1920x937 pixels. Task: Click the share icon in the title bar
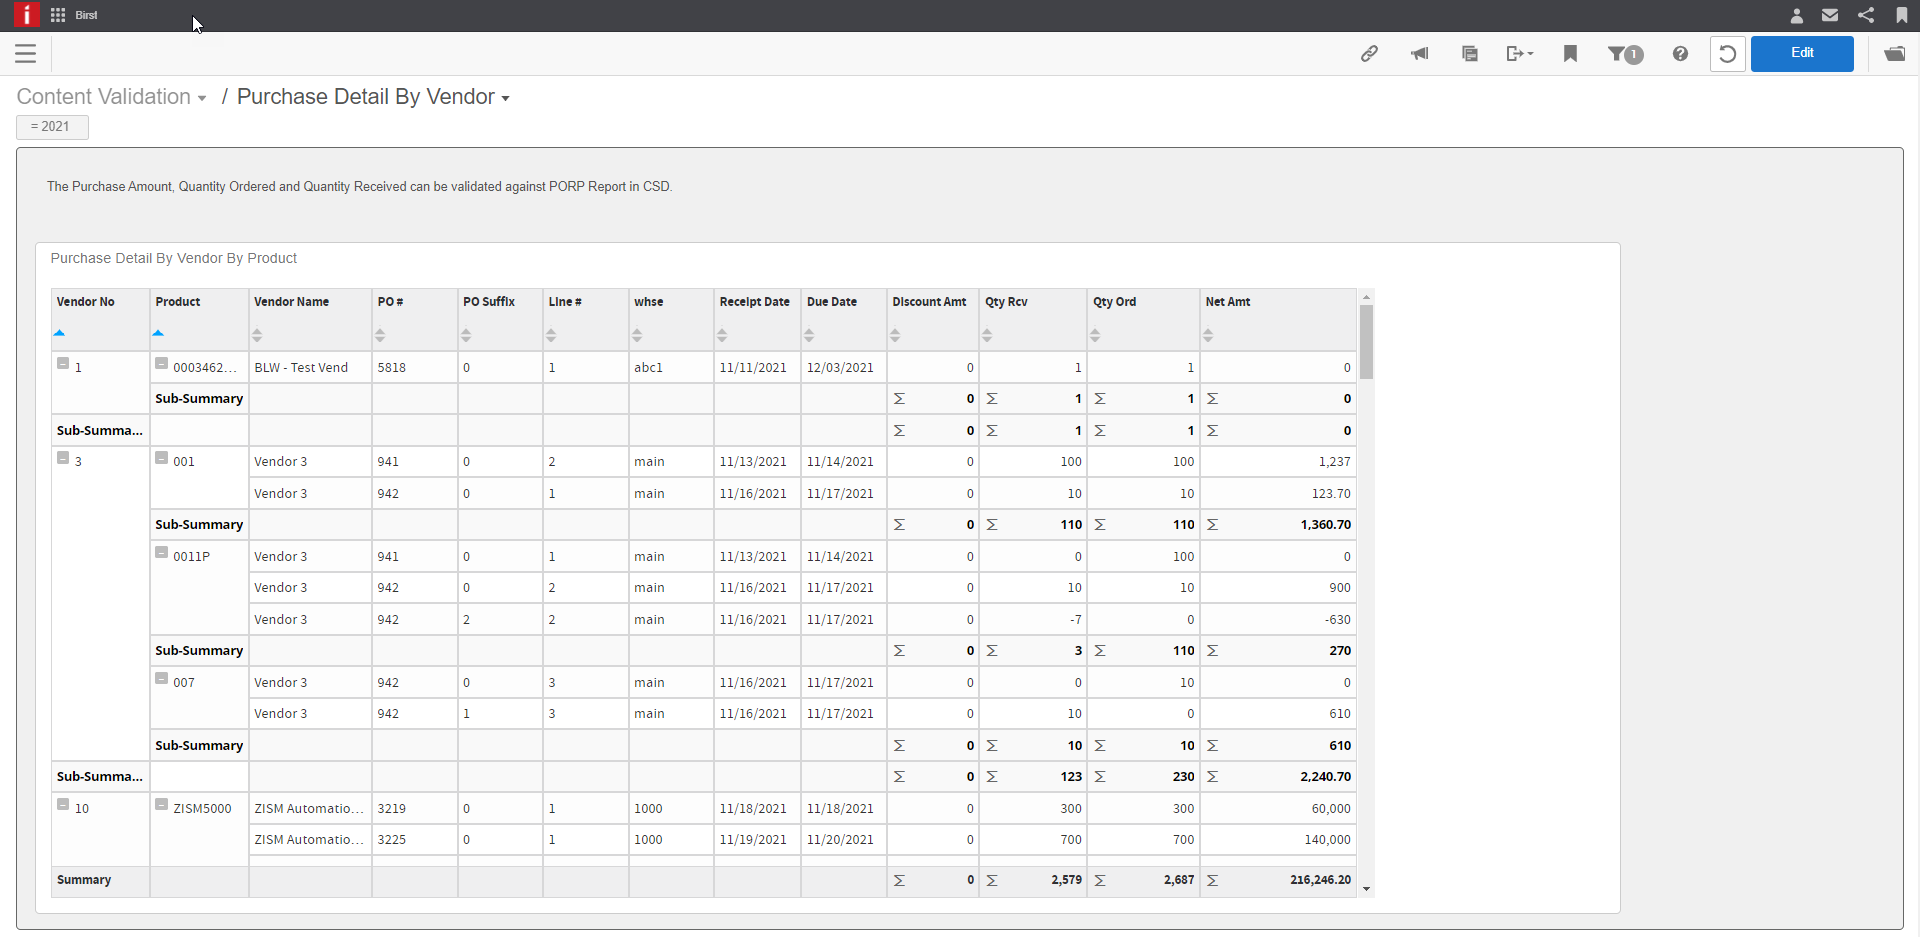coord(1866,15)
